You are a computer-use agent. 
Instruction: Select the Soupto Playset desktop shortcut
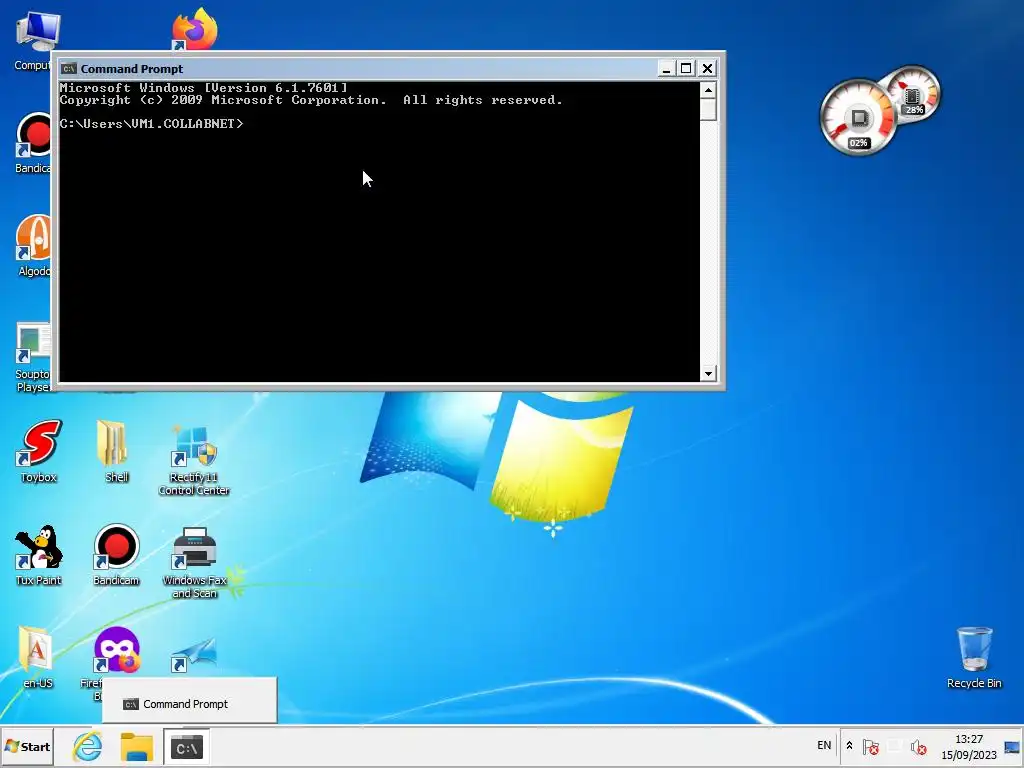(x=33, y=357)
